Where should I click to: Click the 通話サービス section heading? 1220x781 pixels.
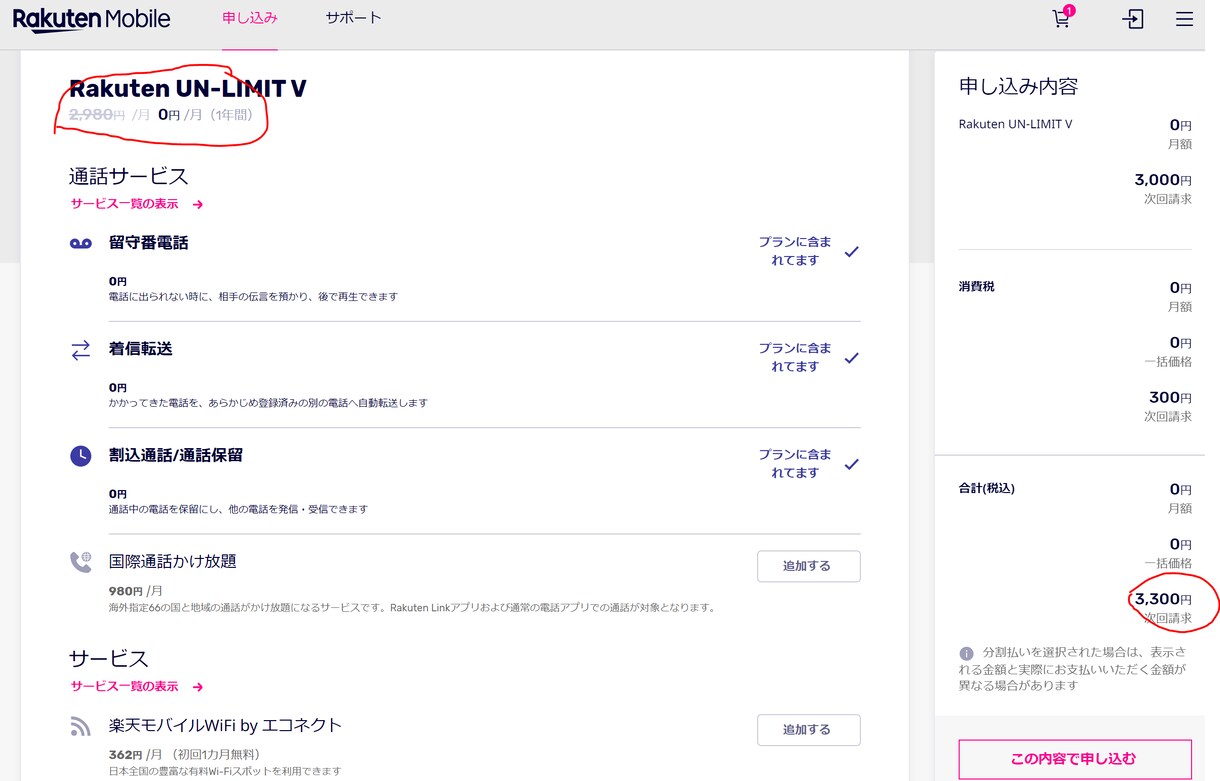point(128,176)
